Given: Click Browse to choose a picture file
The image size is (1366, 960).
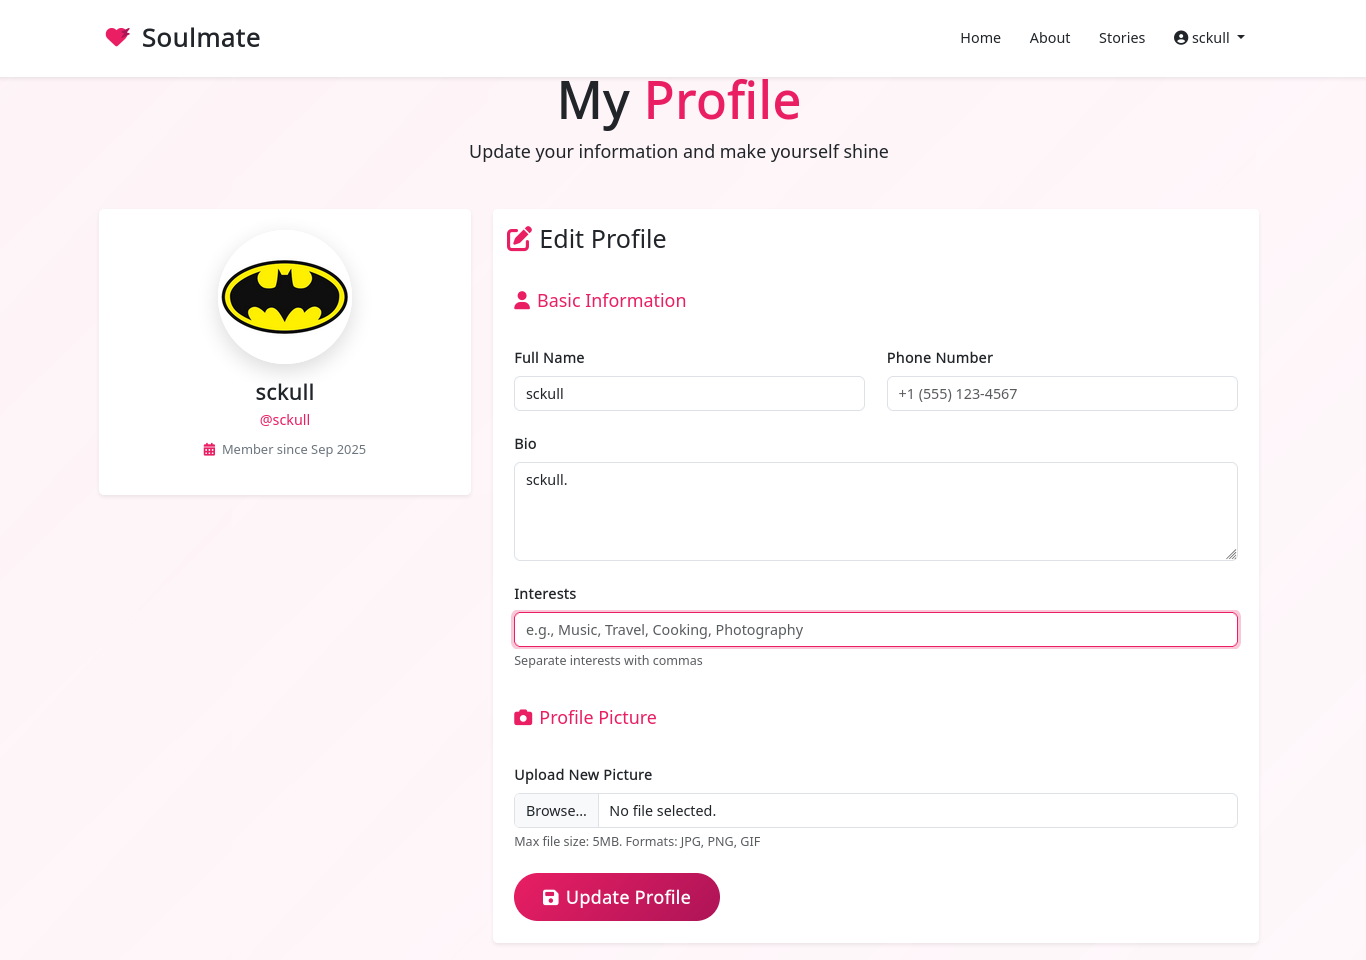Looking at the screenshot, I should [x=556, y=811].
